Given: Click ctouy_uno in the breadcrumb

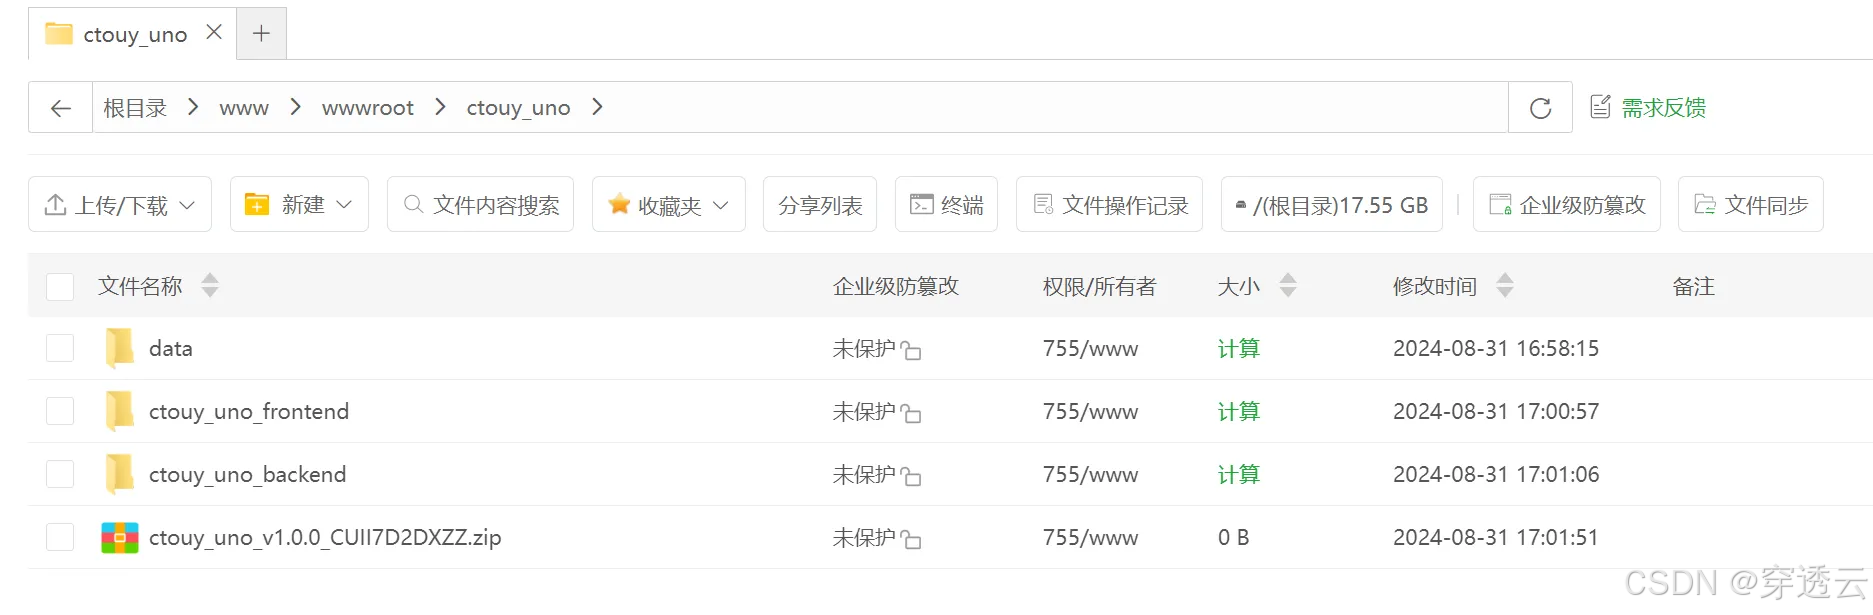Looking at the screenshot, I should coord(518,108).
